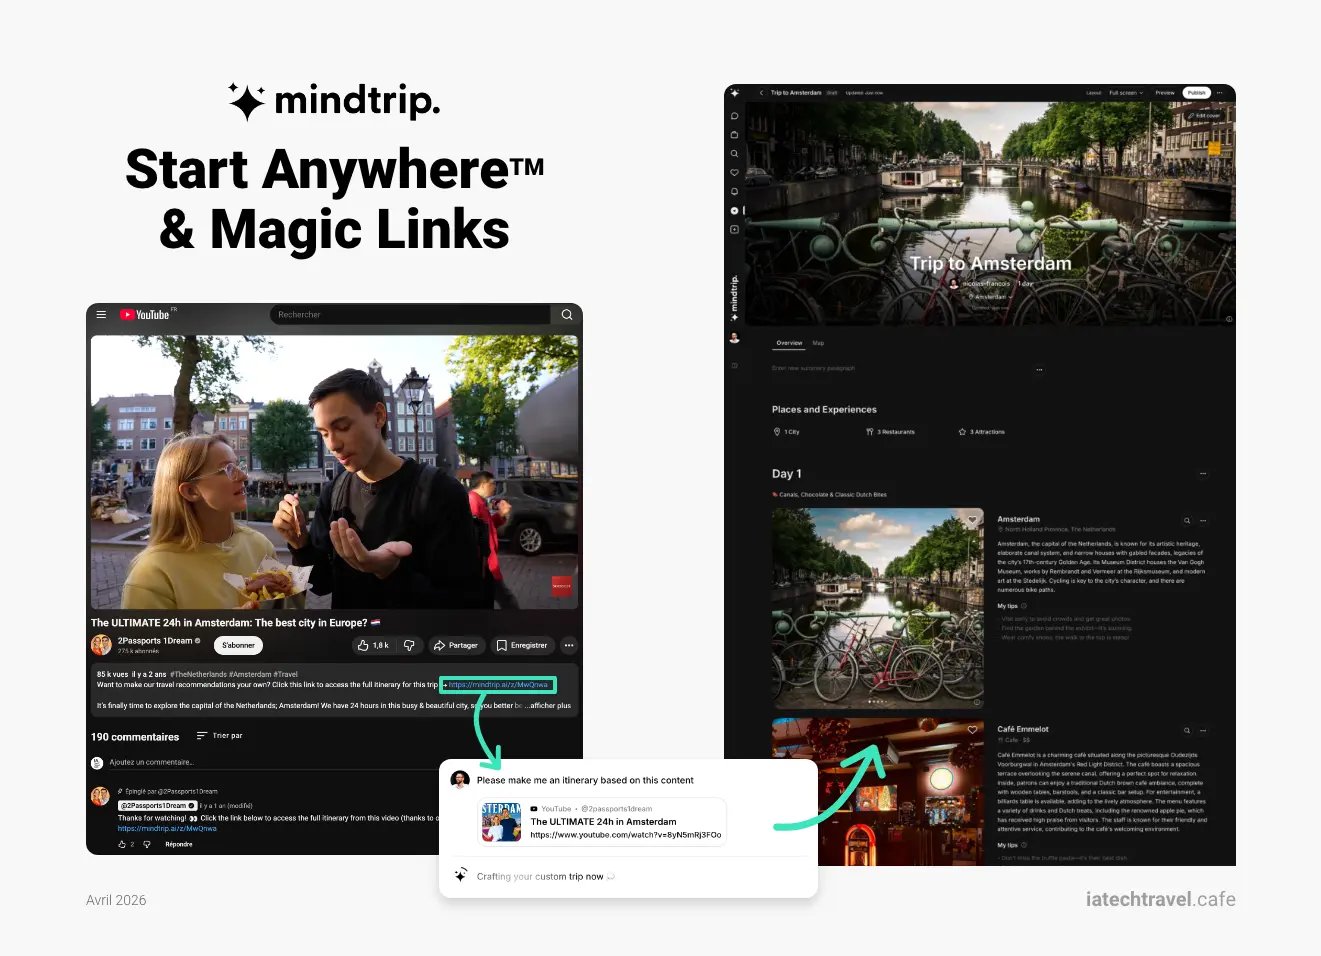Screen dimensions: 1321x956
Task: Open the 2Passports 1Dream channel avatar
Action: pyautogui.click(x=101, y=645)
